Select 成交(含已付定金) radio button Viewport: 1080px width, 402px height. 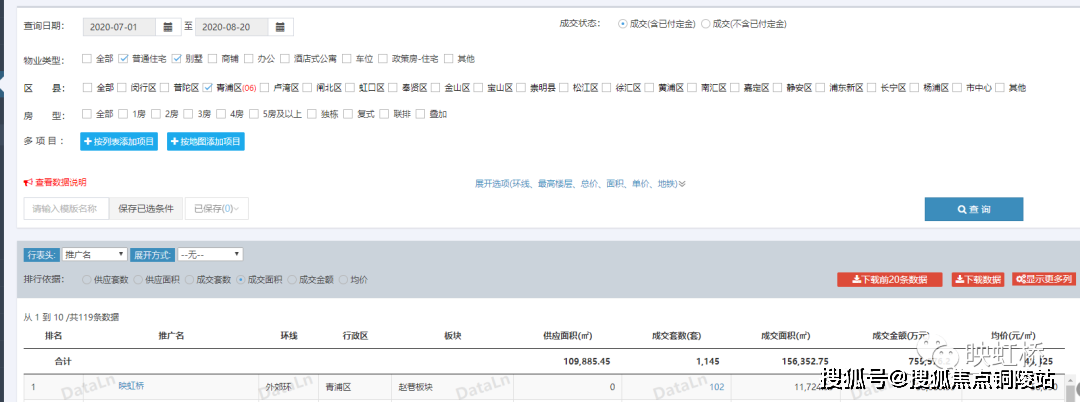[x=623, y=23]
